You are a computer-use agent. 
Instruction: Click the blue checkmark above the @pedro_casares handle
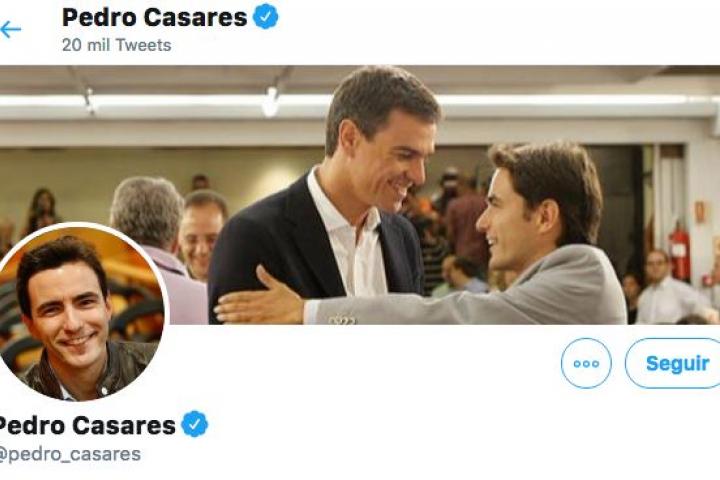click(x=195, y=424)
